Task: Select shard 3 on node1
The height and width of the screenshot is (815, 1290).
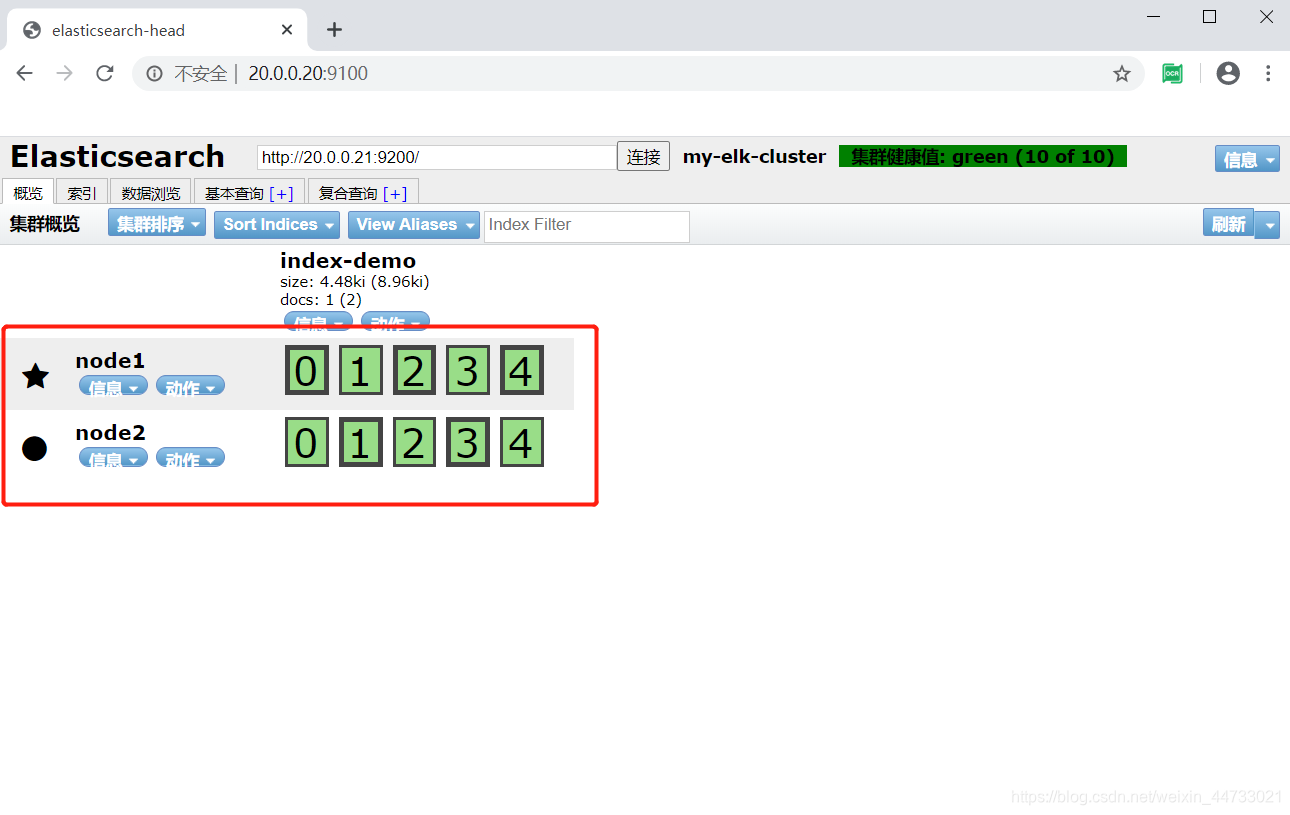Action: [x=467, y=370]
